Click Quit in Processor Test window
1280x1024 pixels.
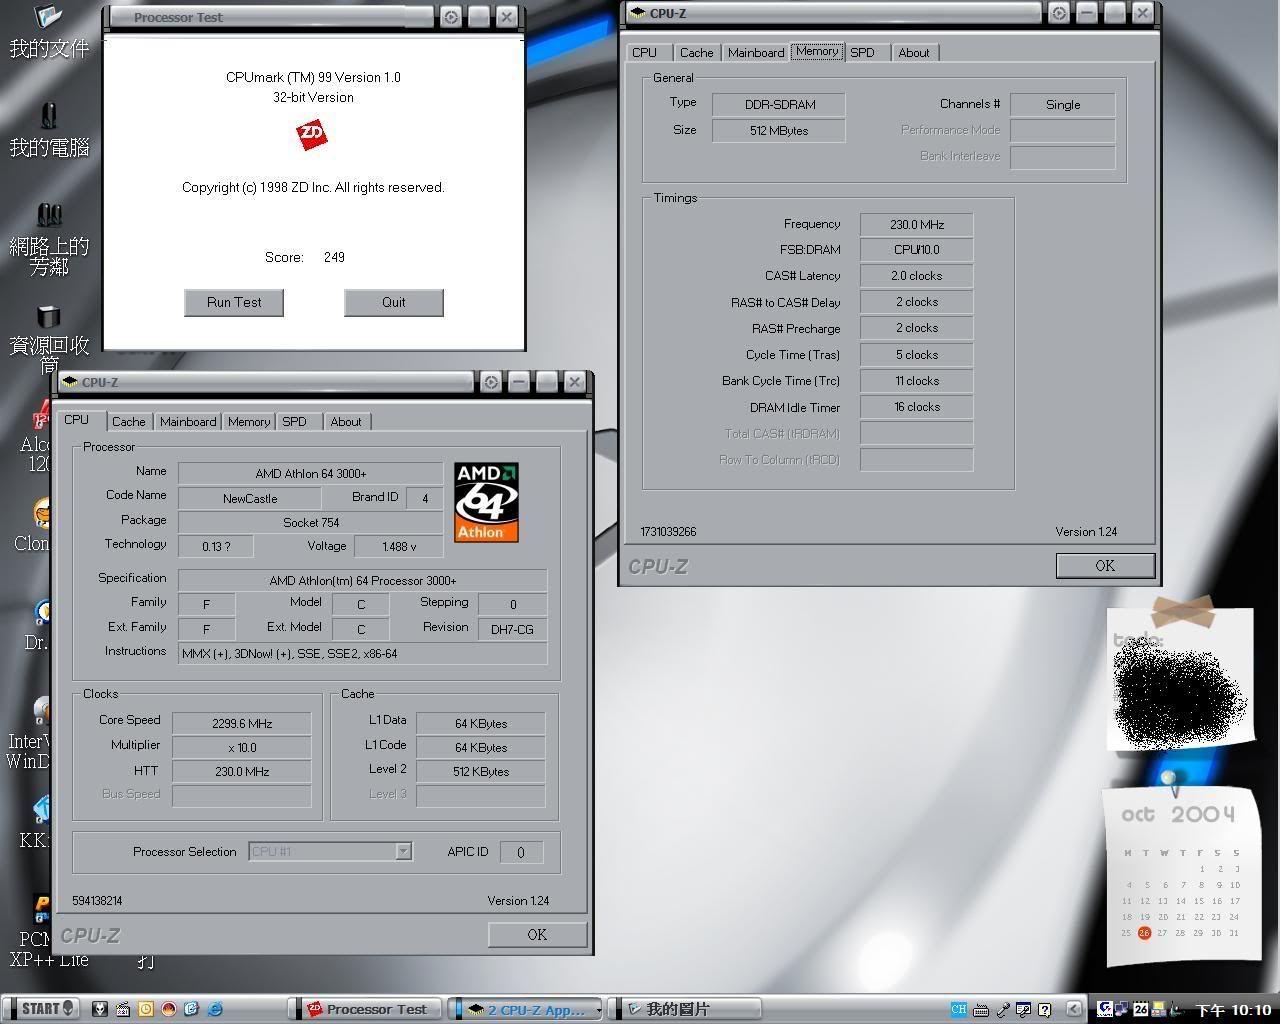click(x=393, y=302)
